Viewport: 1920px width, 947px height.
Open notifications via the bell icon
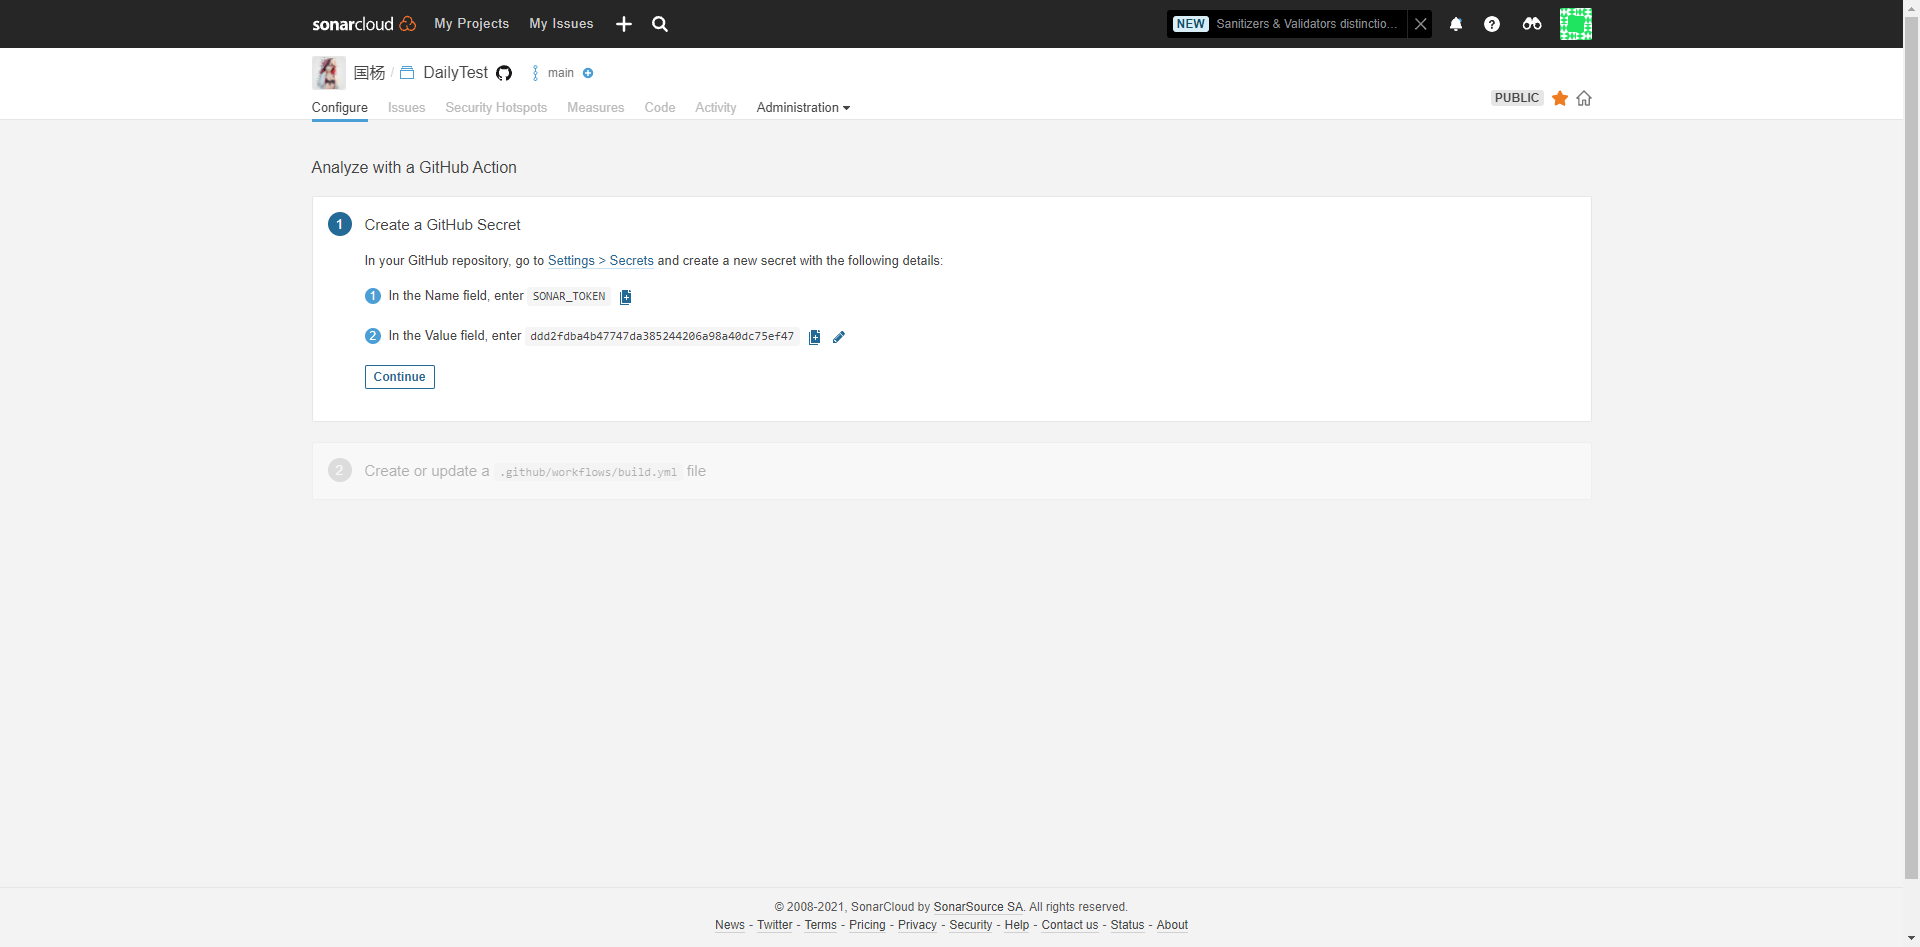(x=1455, y=23)
